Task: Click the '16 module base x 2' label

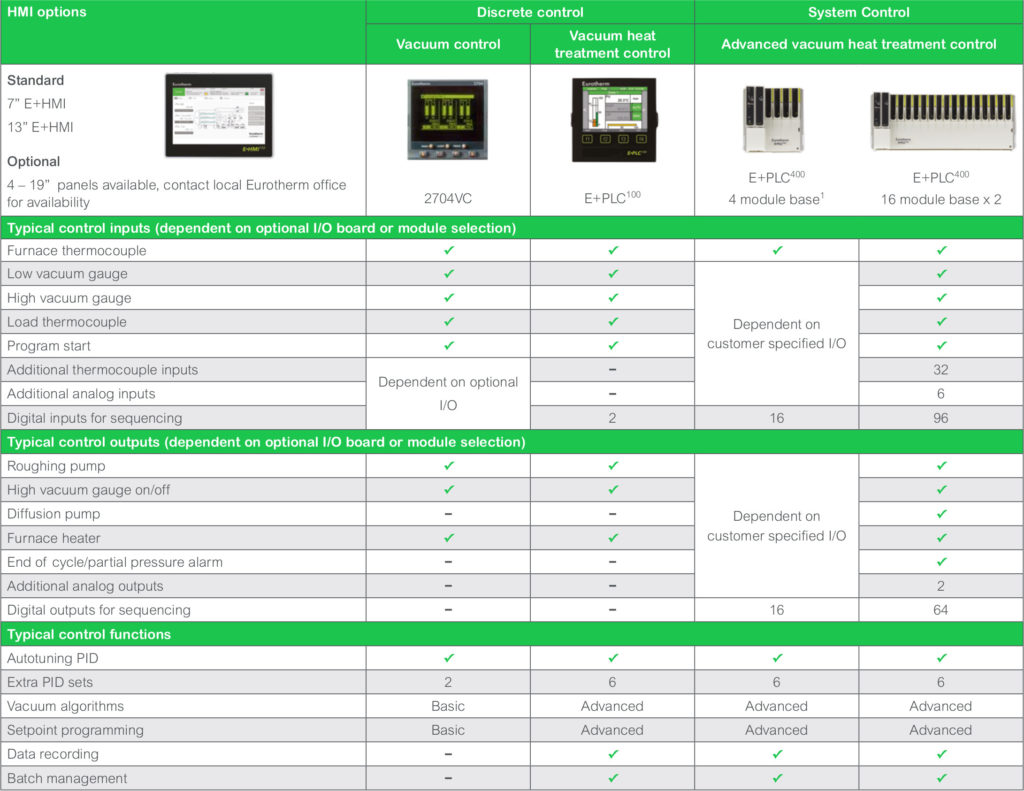Action: point(941,199)
